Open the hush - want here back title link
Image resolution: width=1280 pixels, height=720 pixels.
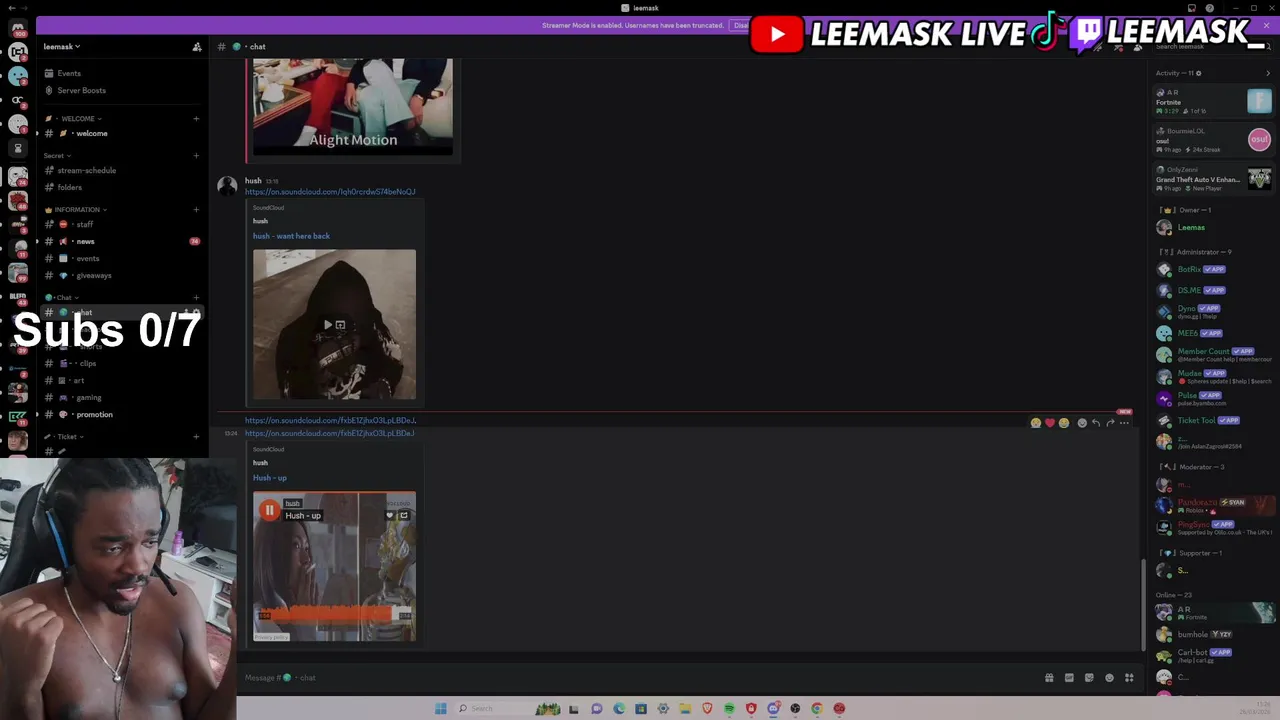(x=291, y=236)
